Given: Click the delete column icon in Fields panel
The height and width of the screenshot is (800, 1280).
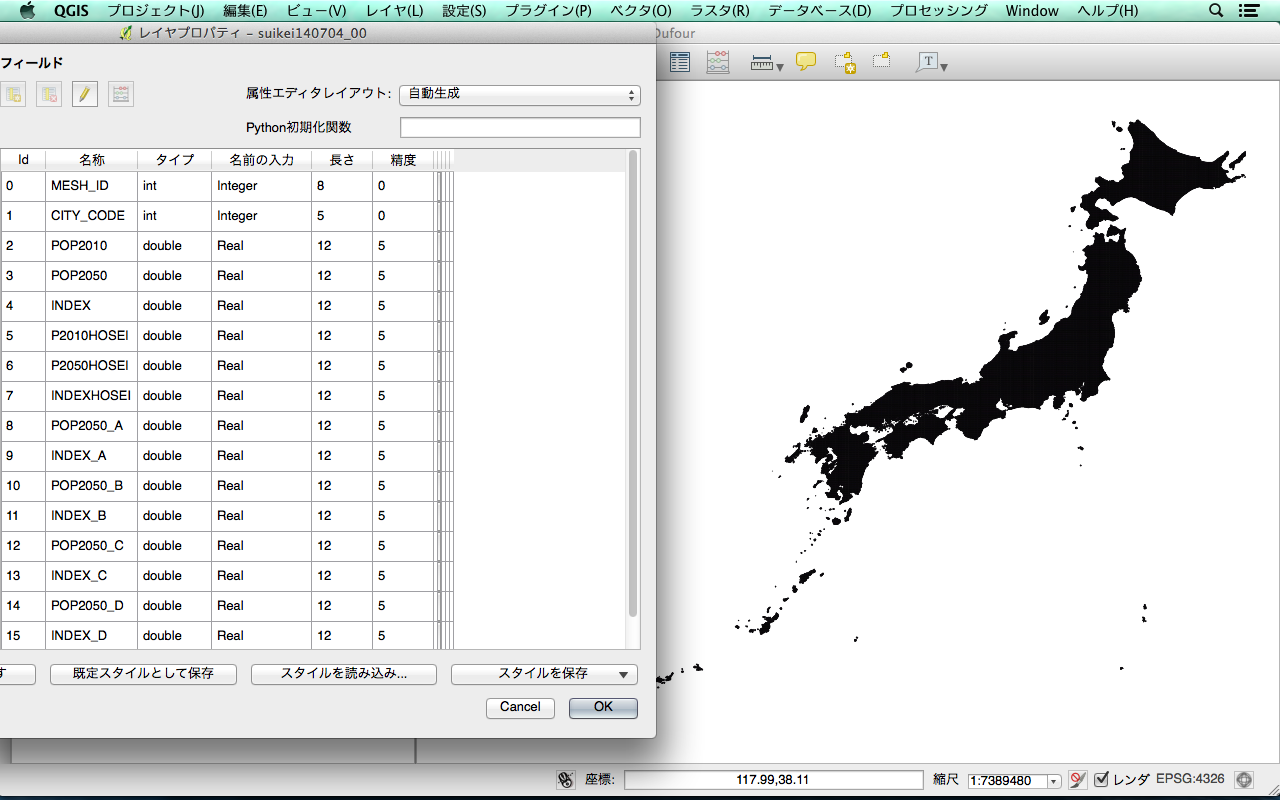Looking at the screenshot, I should point(48,94).
